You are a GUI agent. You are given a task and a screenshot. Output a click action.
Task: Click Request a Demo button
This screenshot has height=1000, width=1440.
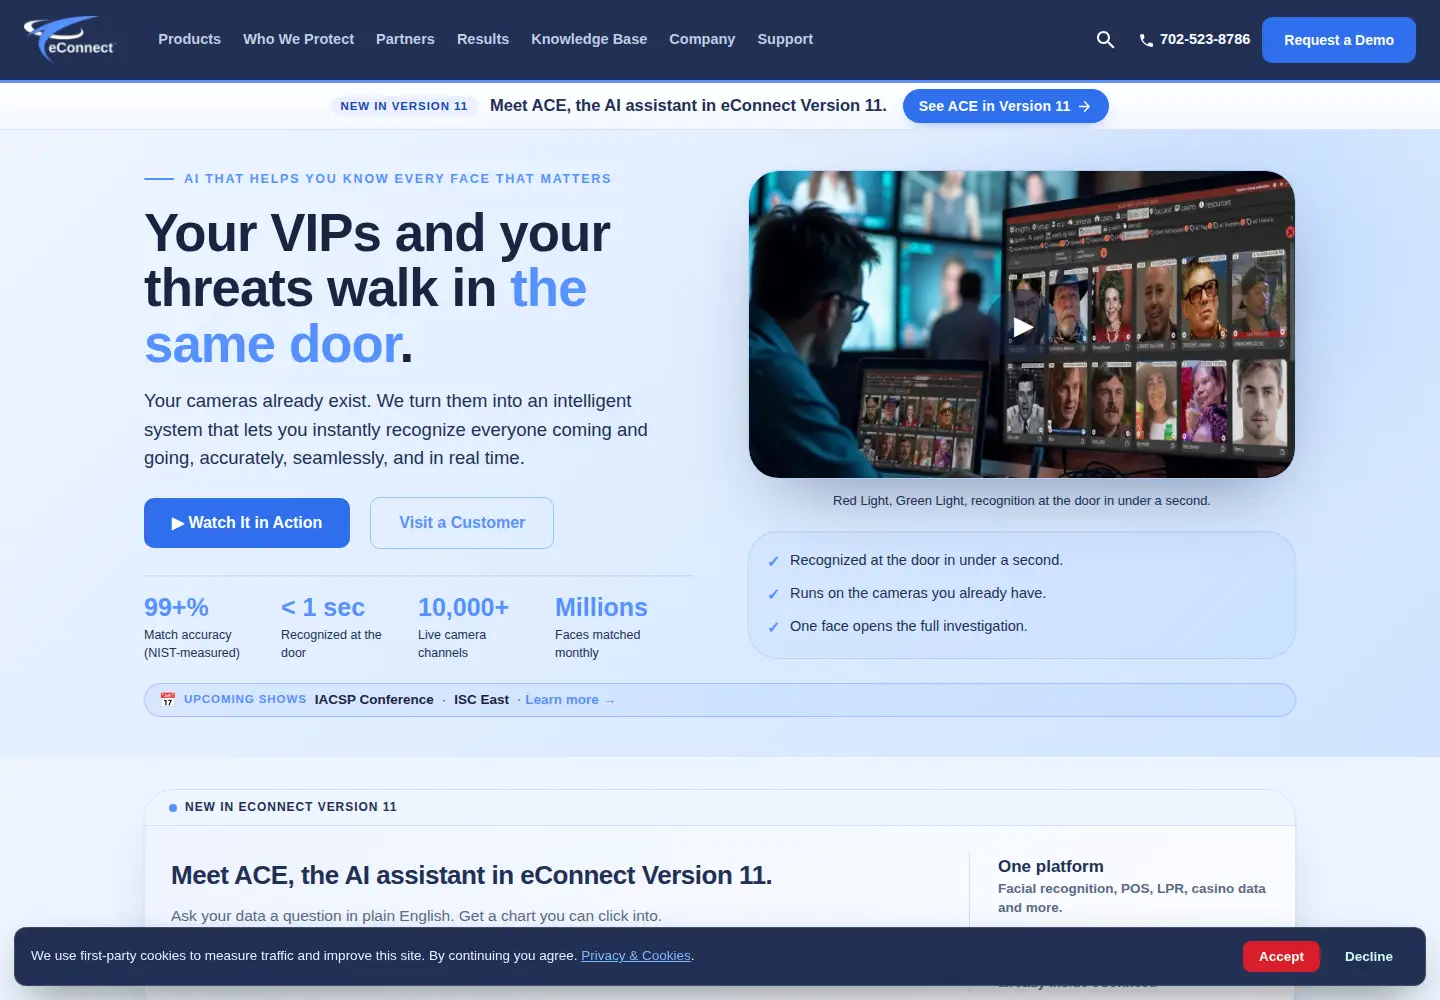pos(1338,40)
